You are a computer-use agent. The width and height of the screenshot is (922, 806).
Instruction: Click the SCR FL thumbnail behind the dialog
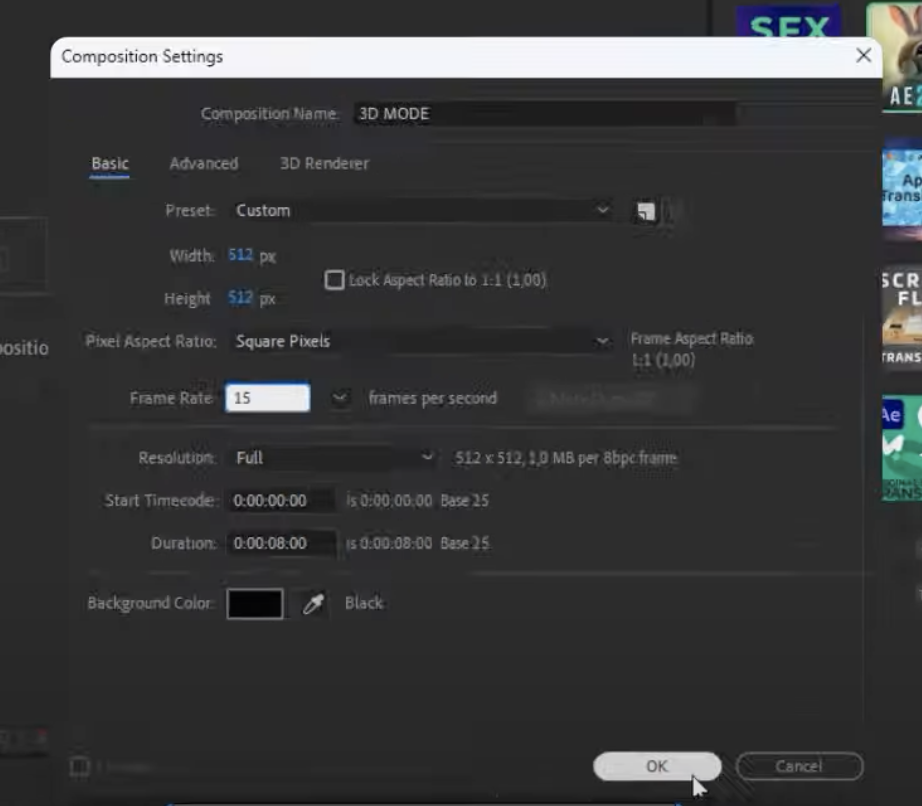pos(901,316)
